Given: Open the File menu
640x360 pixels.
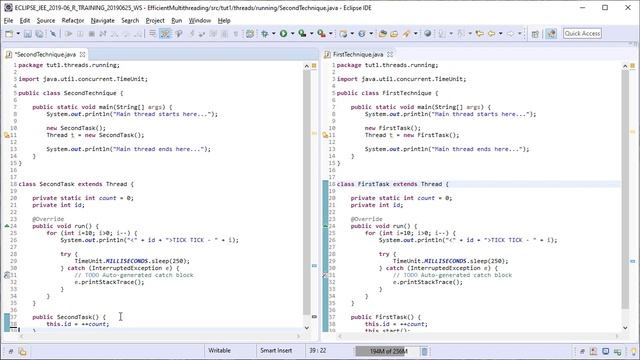Looking at the screenshot, I should tap(8, 20).
